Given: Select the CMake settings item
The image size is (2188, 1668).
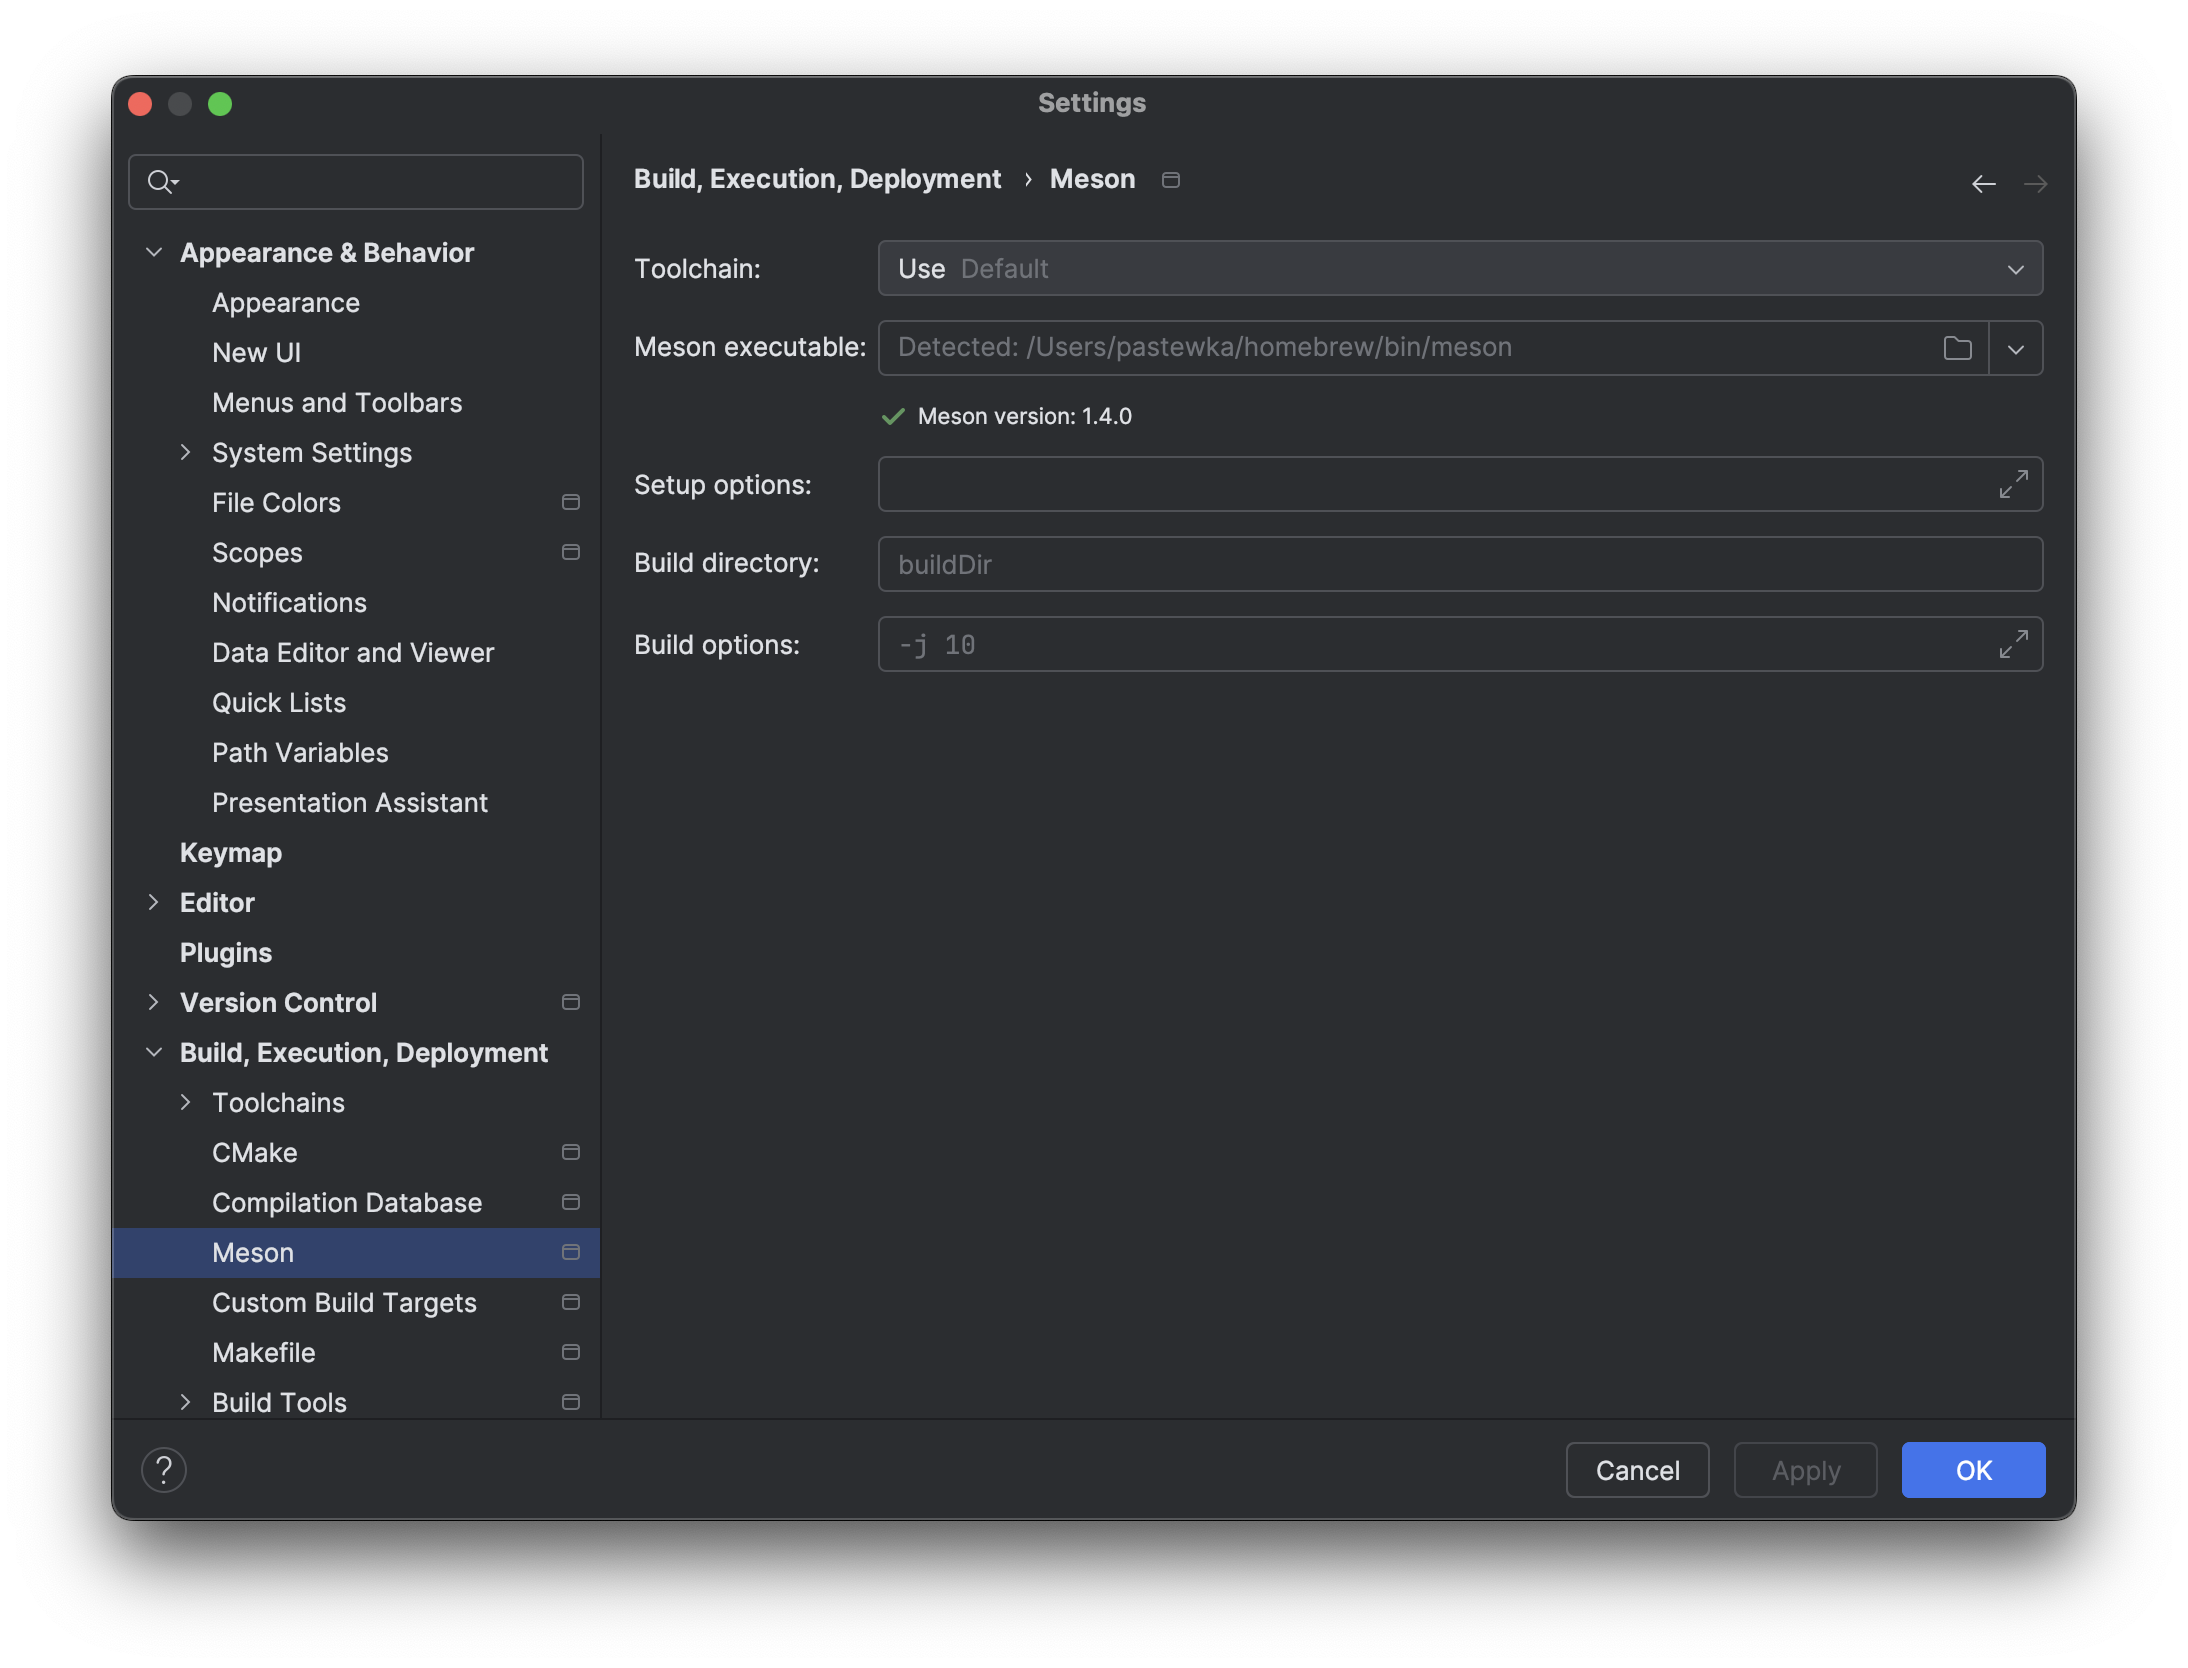Looking at the screenshot, I should [x=254, y=1151].
